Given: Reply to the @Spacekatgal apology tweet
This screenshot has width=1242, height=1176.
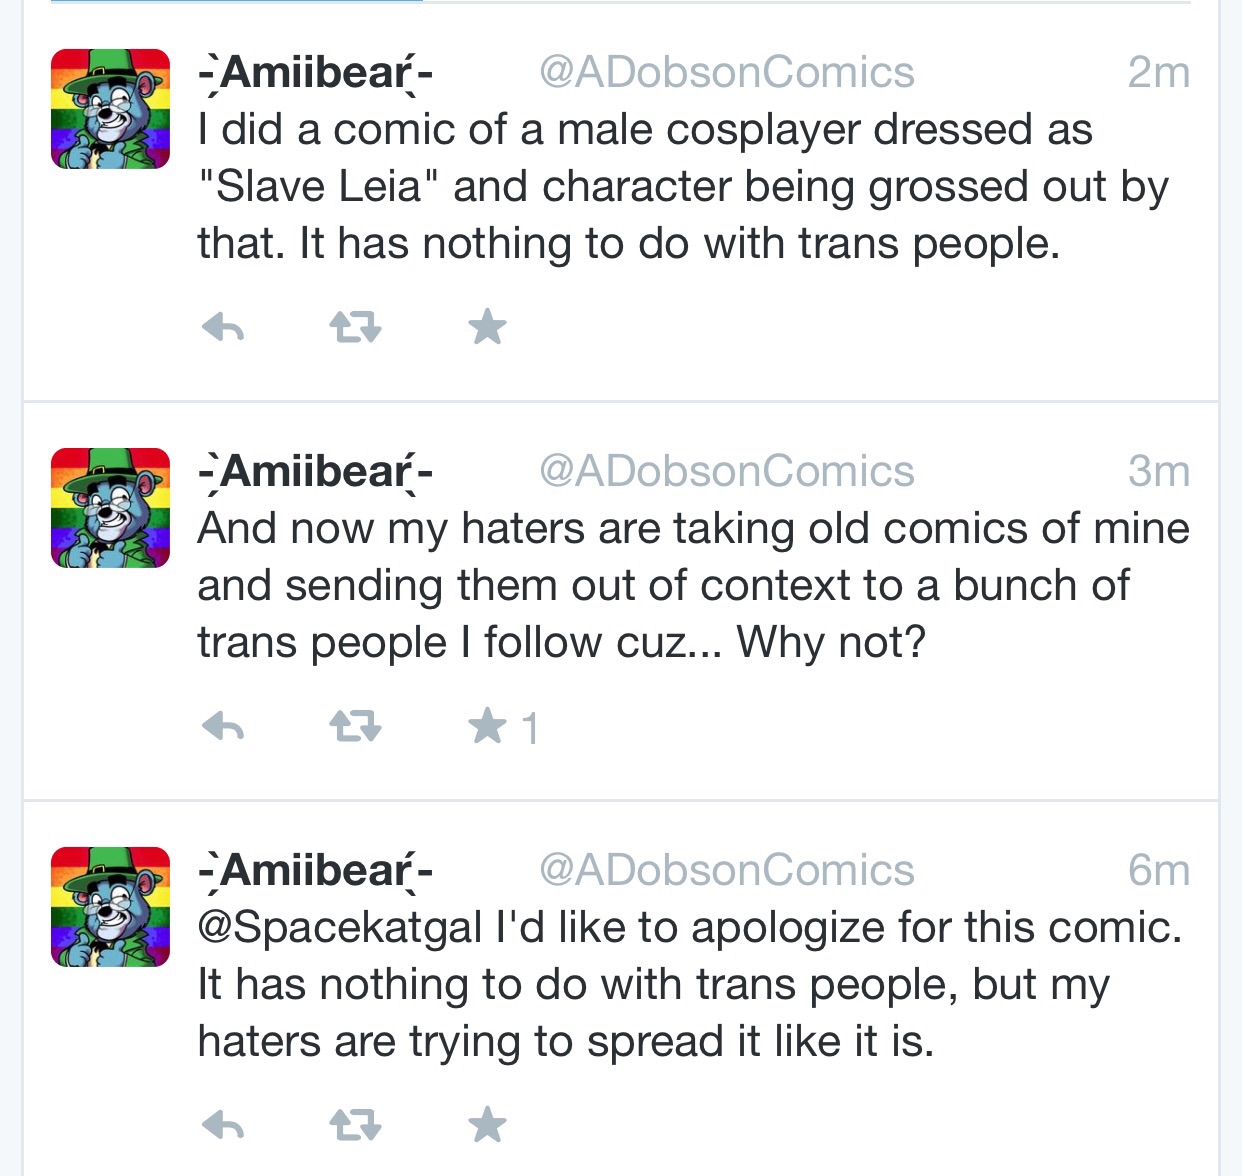Looking at the screenshot, I should click(223, 1127).
